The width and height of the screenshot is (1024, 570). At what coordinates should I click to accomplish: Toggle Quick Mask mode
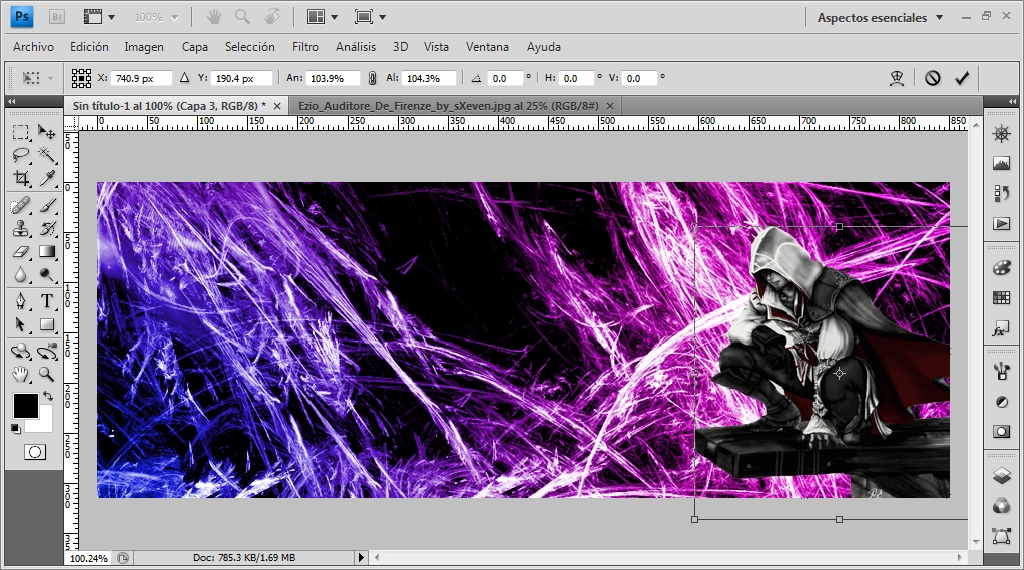coord(35,452)
